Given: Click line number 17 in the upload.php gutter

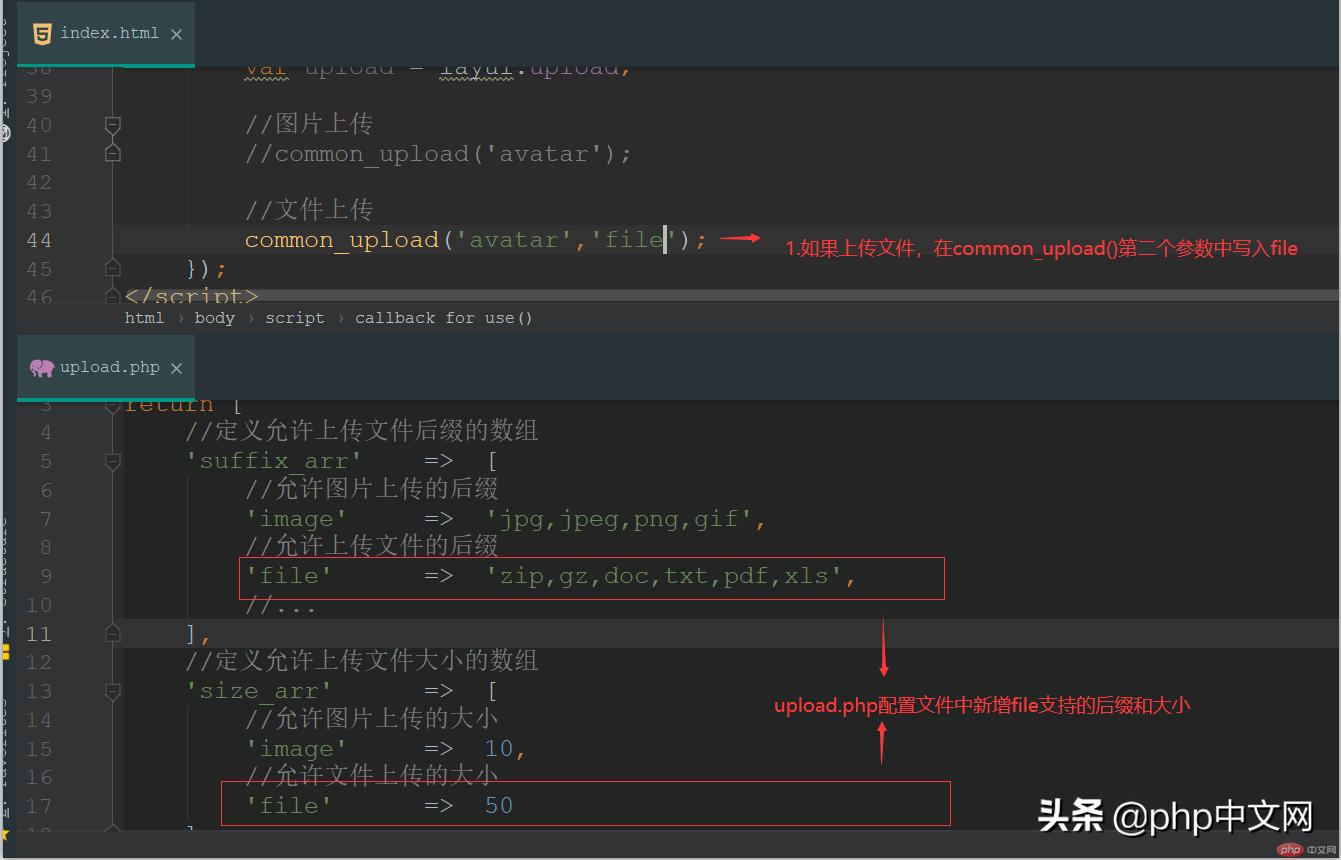Looking at the screenshot, I should [x=38, y=805].
